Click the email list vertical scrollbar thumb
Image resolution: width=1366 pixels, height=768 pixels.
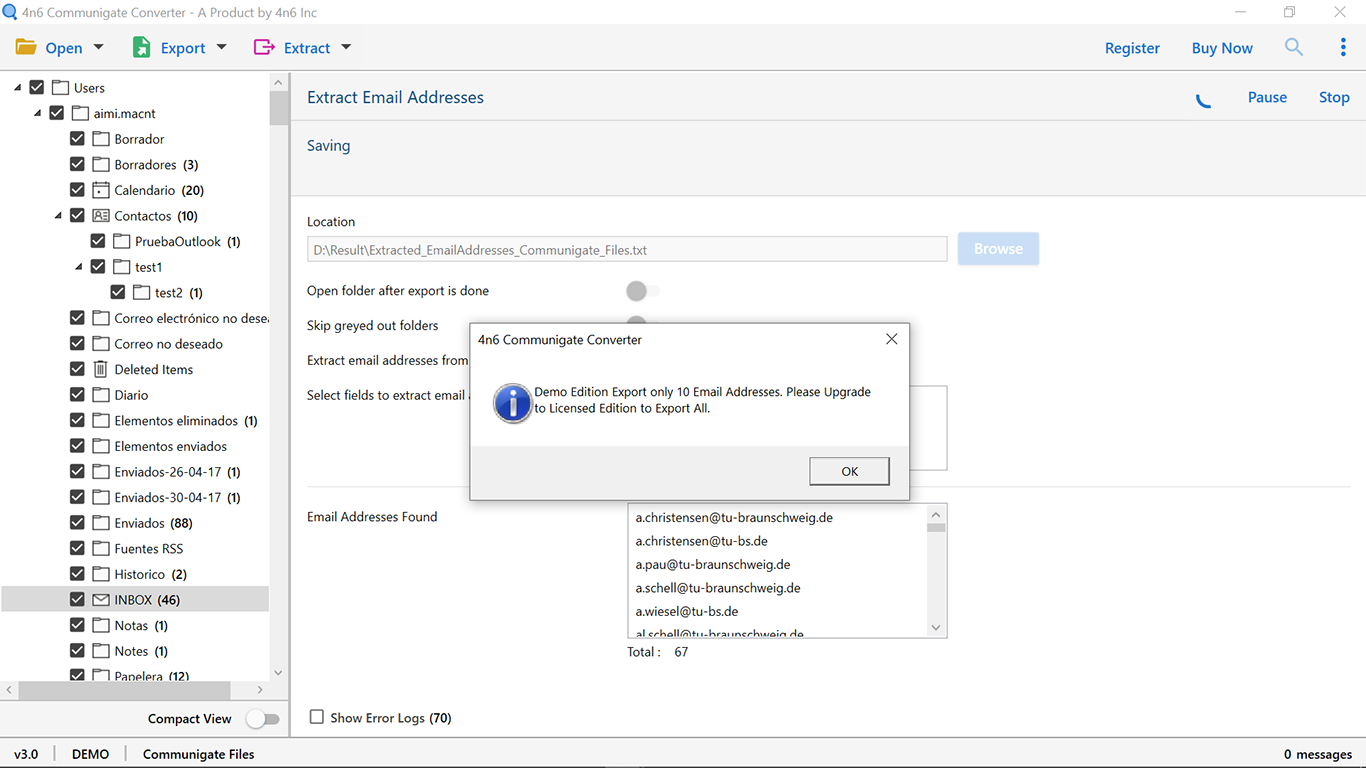click(936, 528)
